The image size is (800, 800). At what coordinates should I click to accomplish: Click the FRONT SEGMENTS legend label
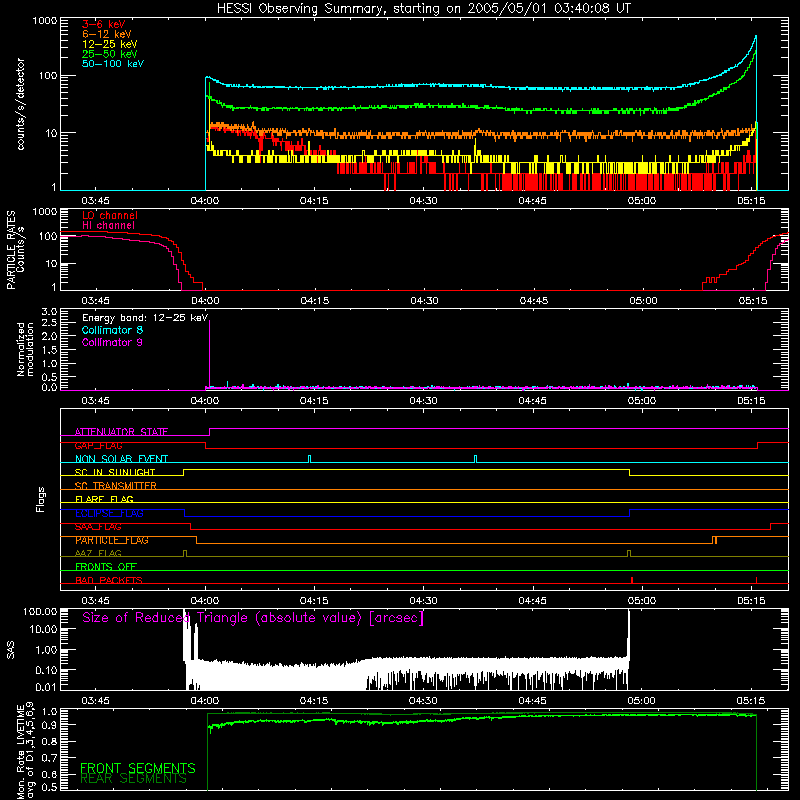pos(138,768)
